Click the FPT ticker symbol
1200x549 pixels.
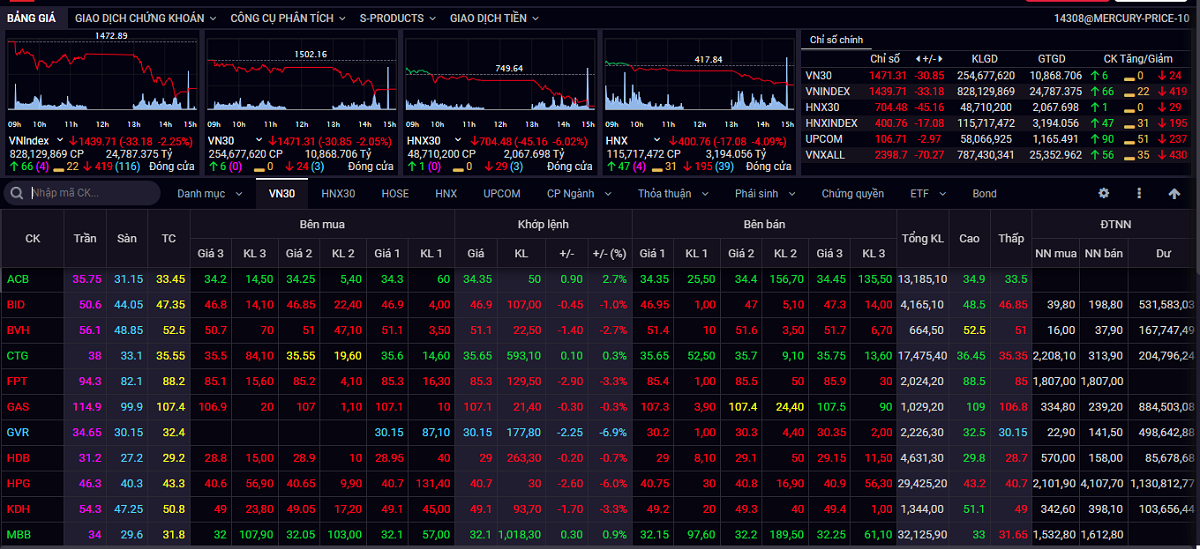pyautogui.click(x=16, y=381)
